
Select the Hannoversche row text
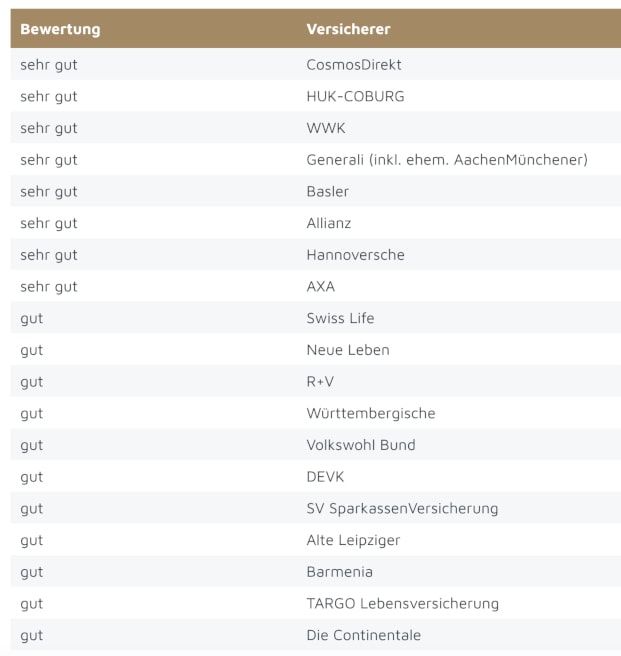(x=355, y=255)
